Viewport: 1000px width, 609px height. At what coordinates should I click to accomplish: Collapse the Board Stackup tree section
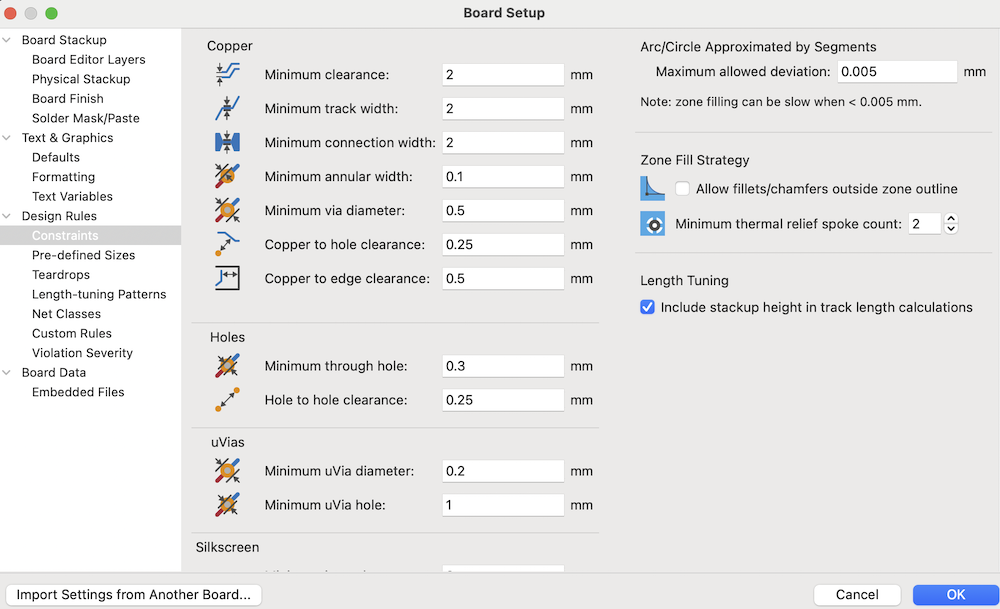8,40
